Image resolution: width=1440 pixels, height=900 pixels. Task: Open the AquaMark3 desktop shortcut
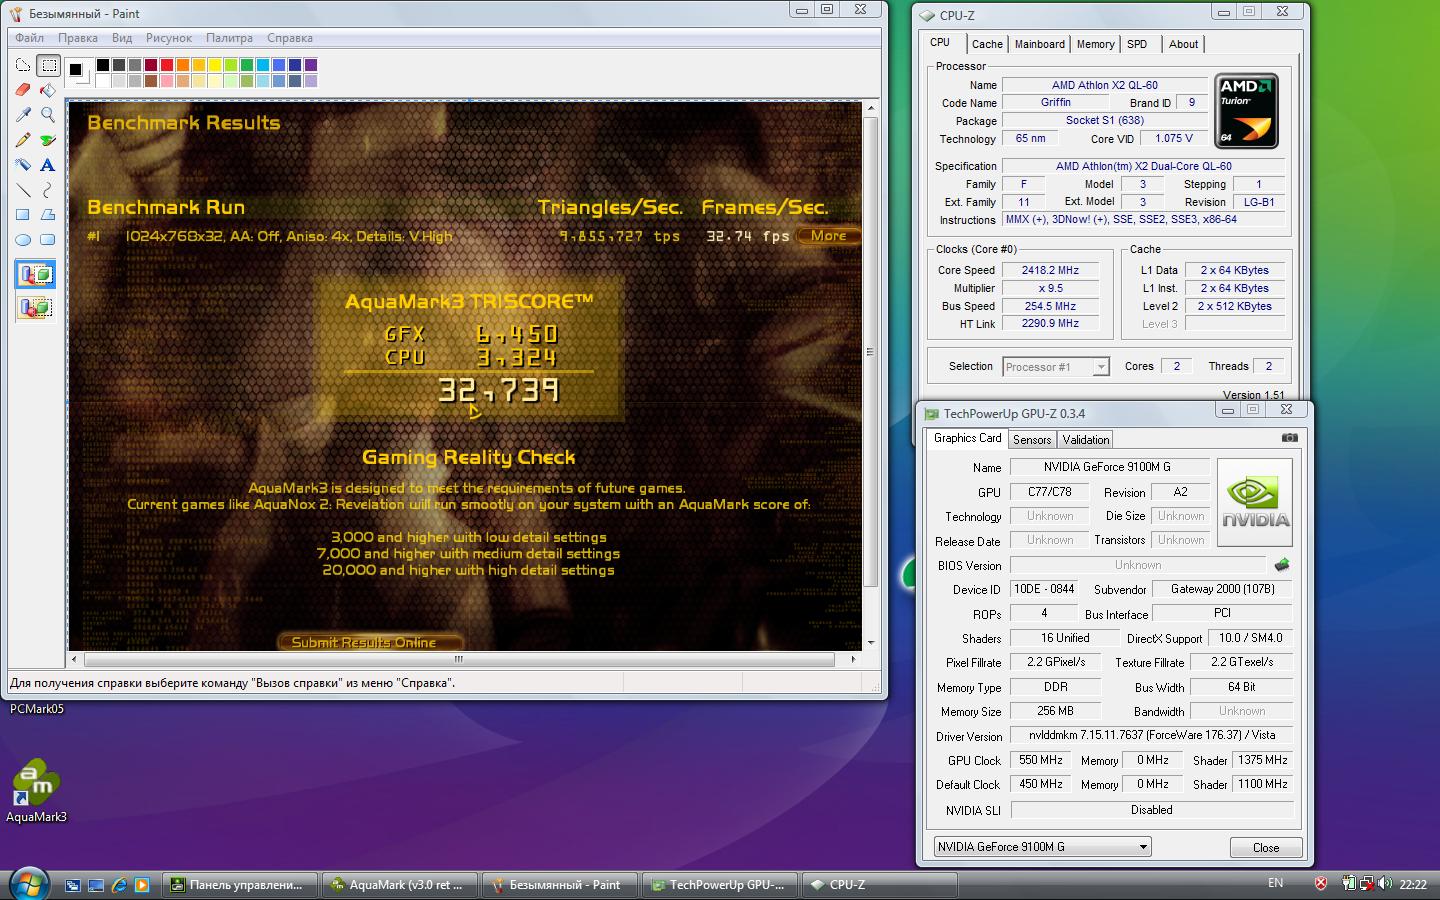(36, 790)
